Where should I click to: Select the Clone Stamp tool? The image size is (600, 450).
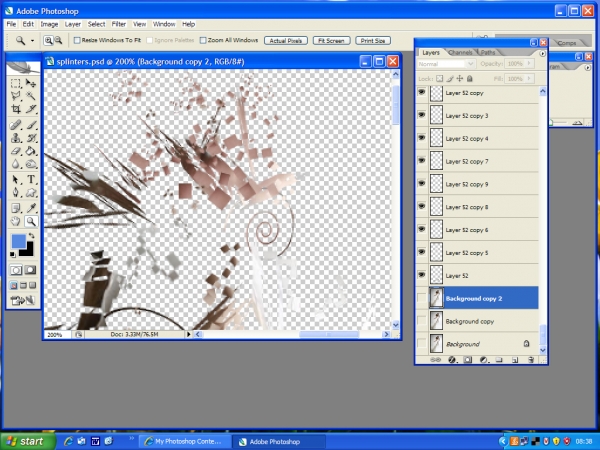click(x=16, y=138)
